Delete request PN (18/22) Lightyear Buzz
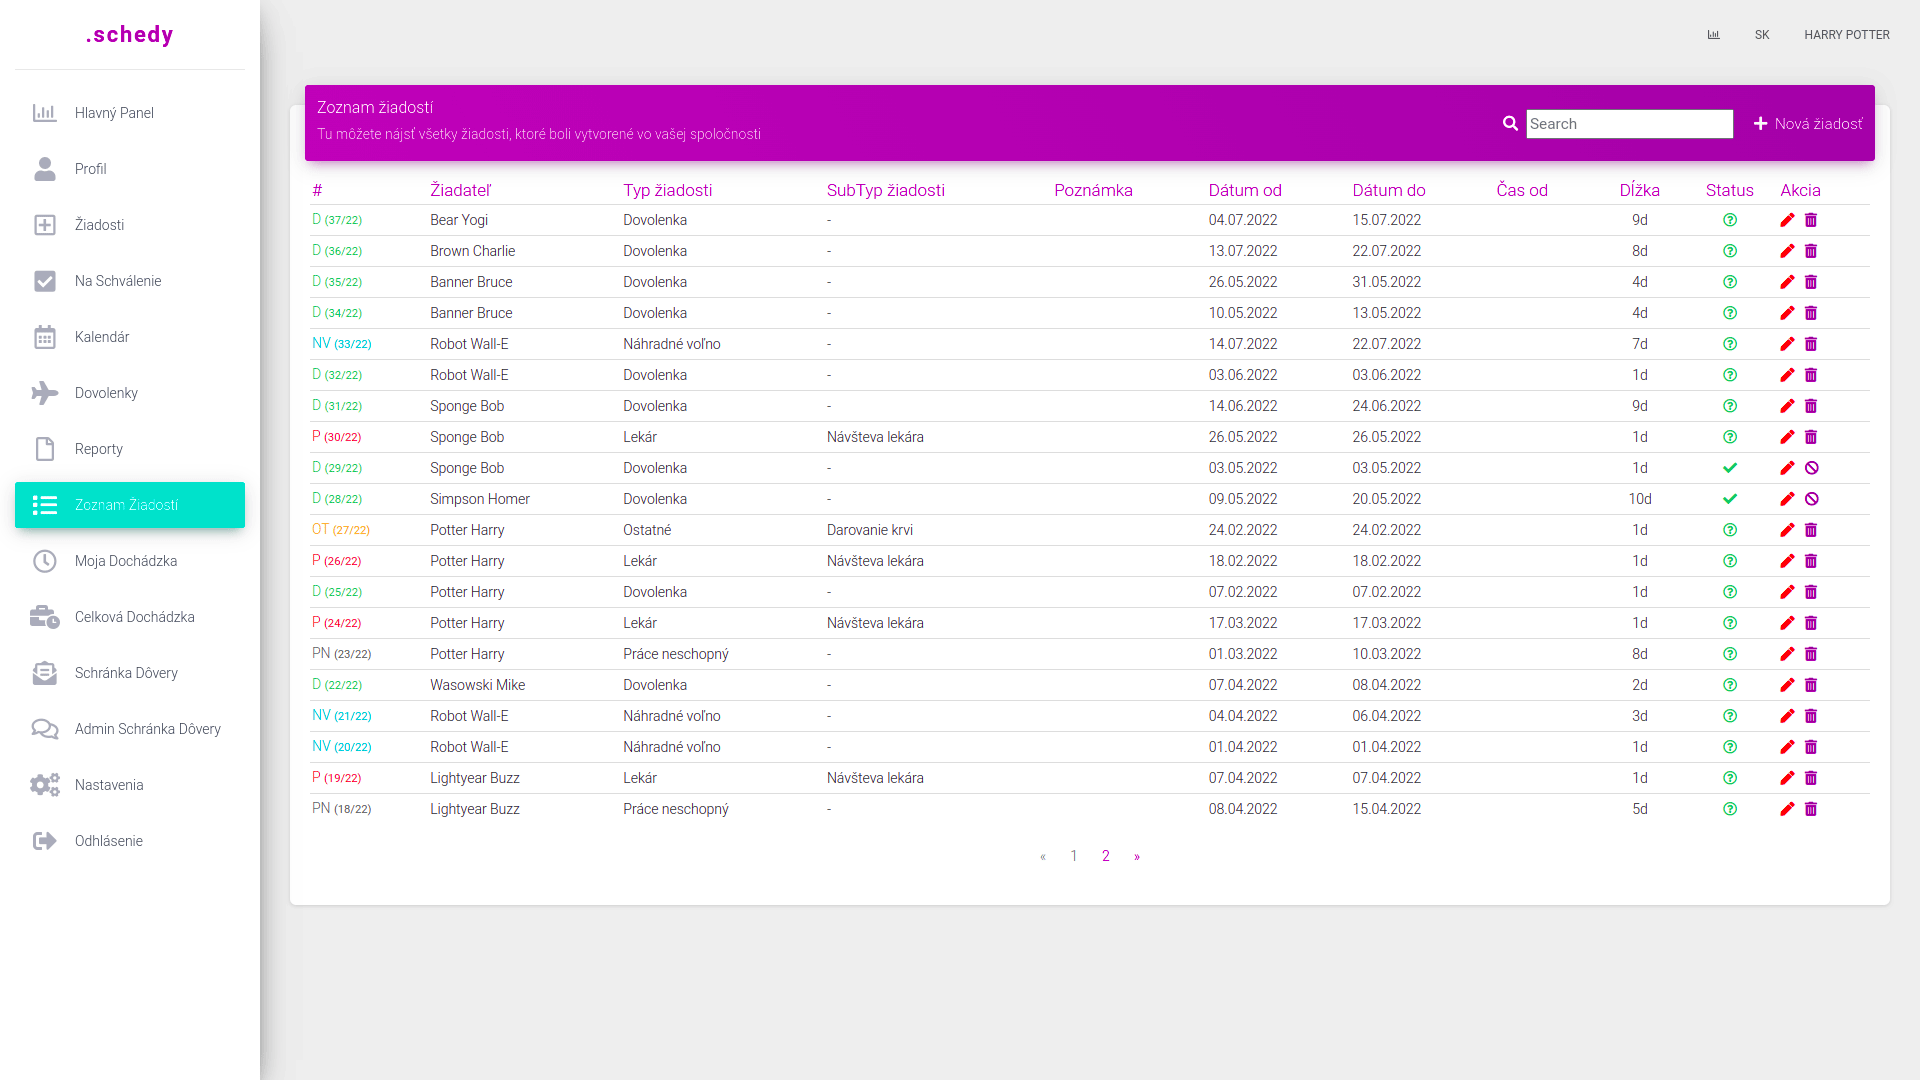The image size is (1920, 1080). 1811,809
